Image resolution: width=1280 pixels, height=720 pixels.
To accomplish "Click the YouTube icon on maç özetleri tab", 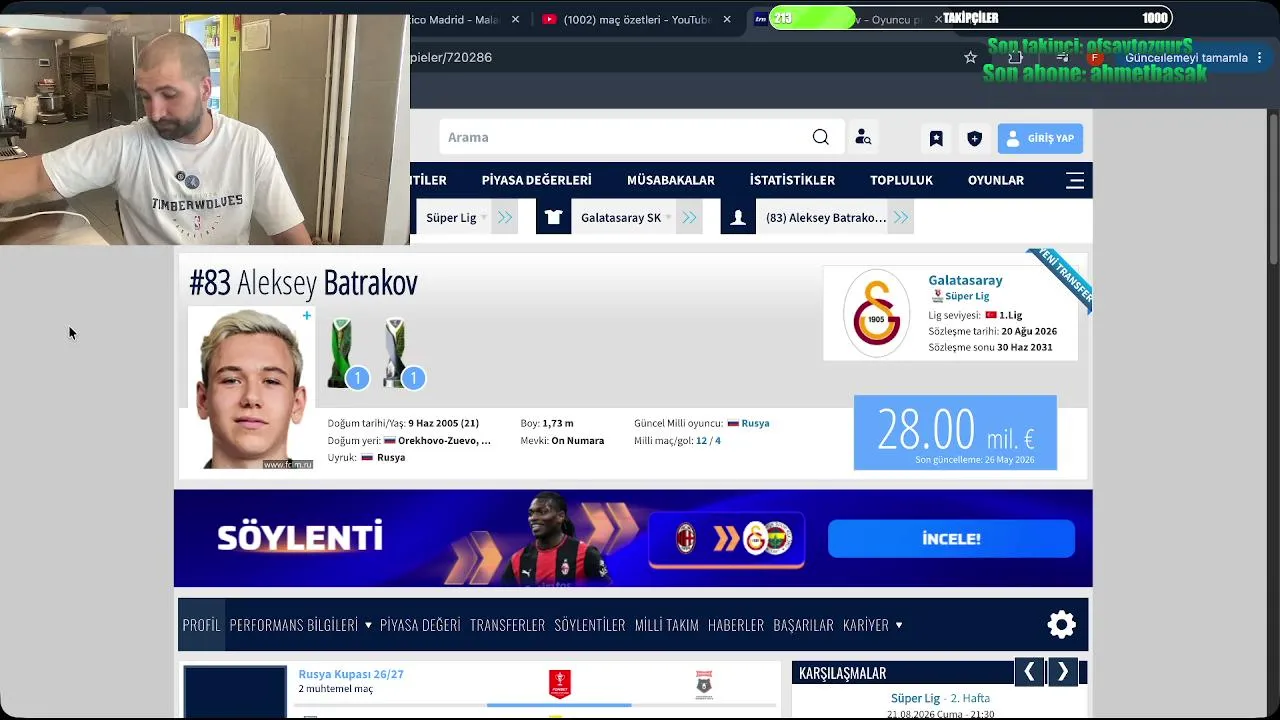I will (x=549, y=19).
